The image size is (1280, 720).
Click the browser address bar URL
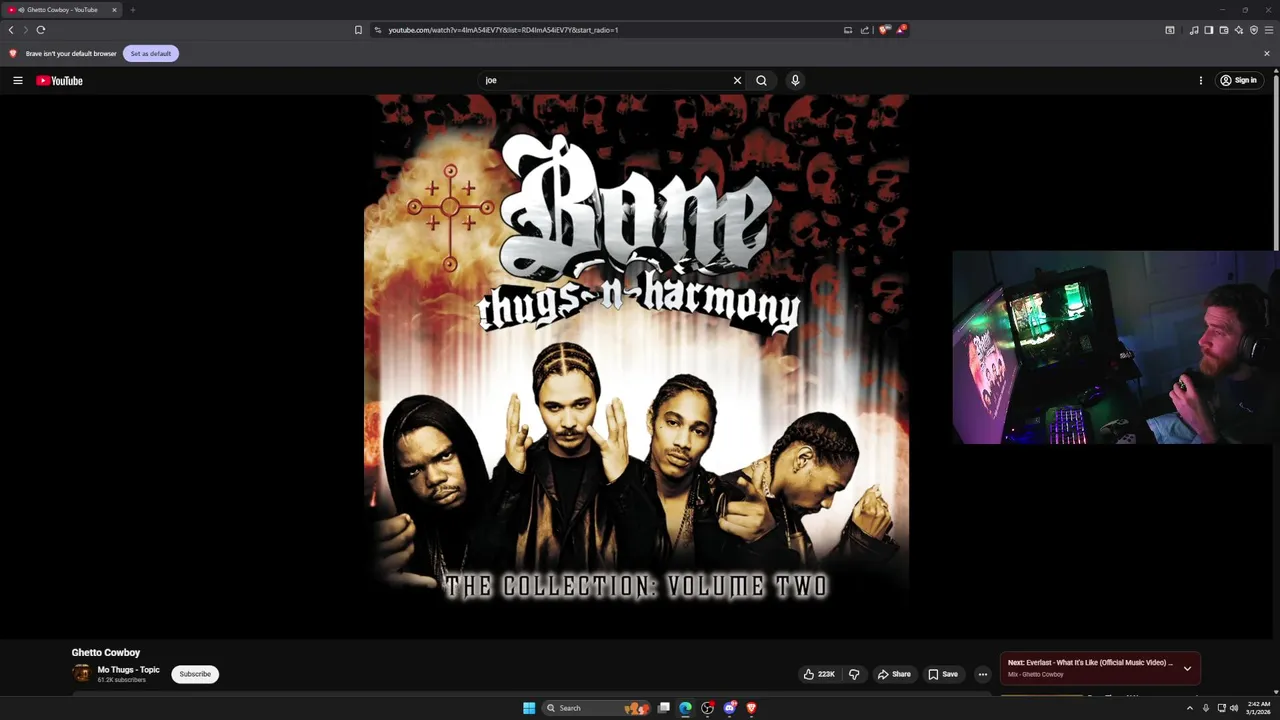[x=503, y=30]
